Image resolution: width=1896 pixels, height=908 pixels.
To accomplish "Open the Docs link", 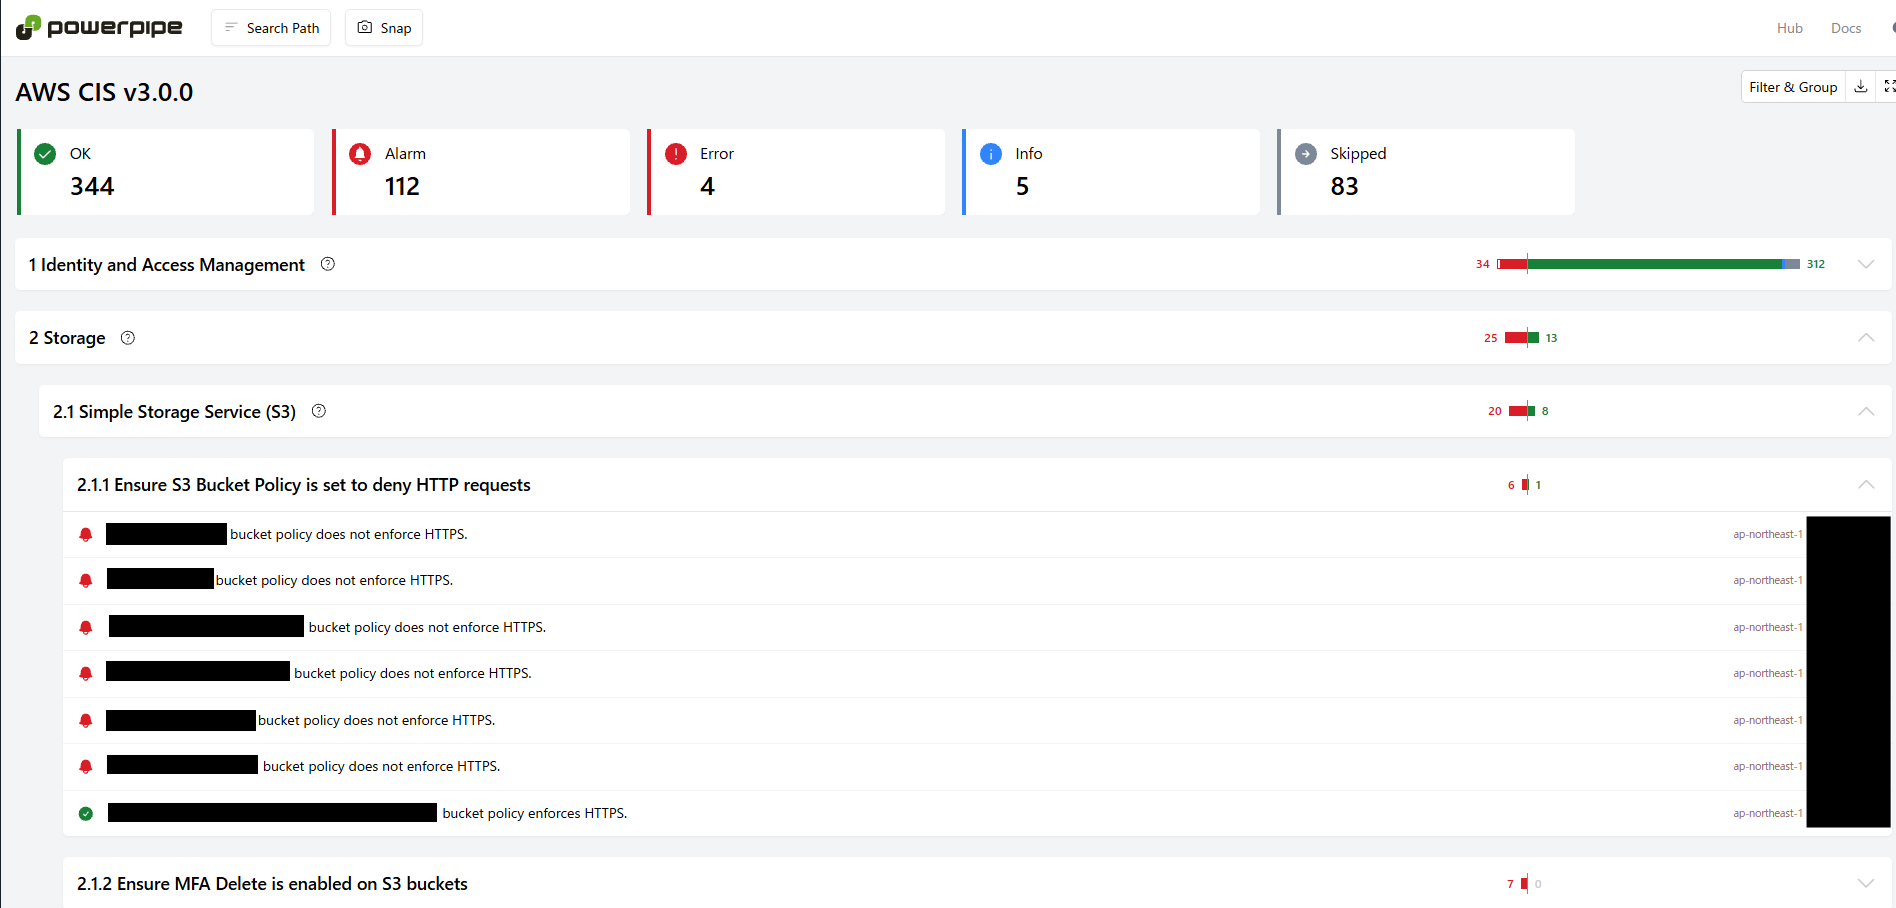I will (x=1845, y=28).
